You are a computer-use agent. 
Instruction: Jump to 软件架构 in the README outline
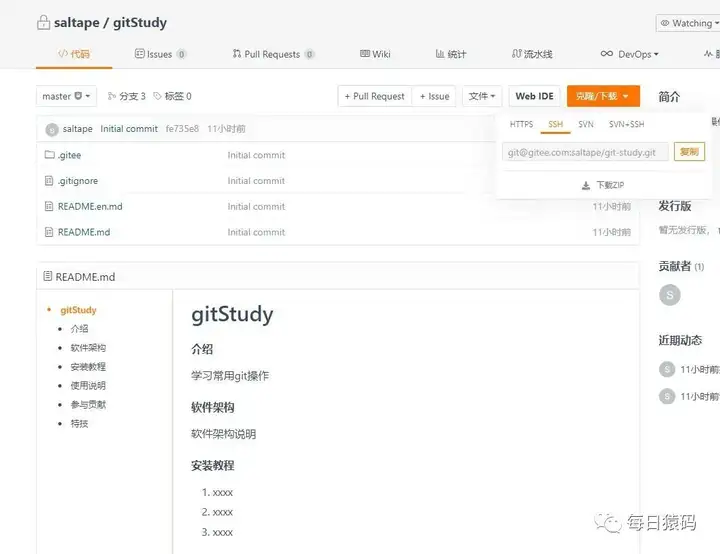(x=88, y=348)
